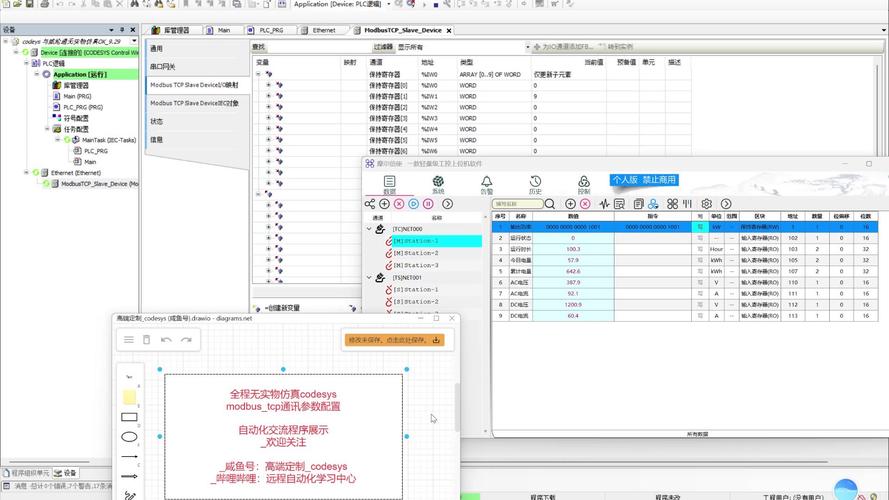
Task: Click the orange unsaved changes save button
Action: 395,340
